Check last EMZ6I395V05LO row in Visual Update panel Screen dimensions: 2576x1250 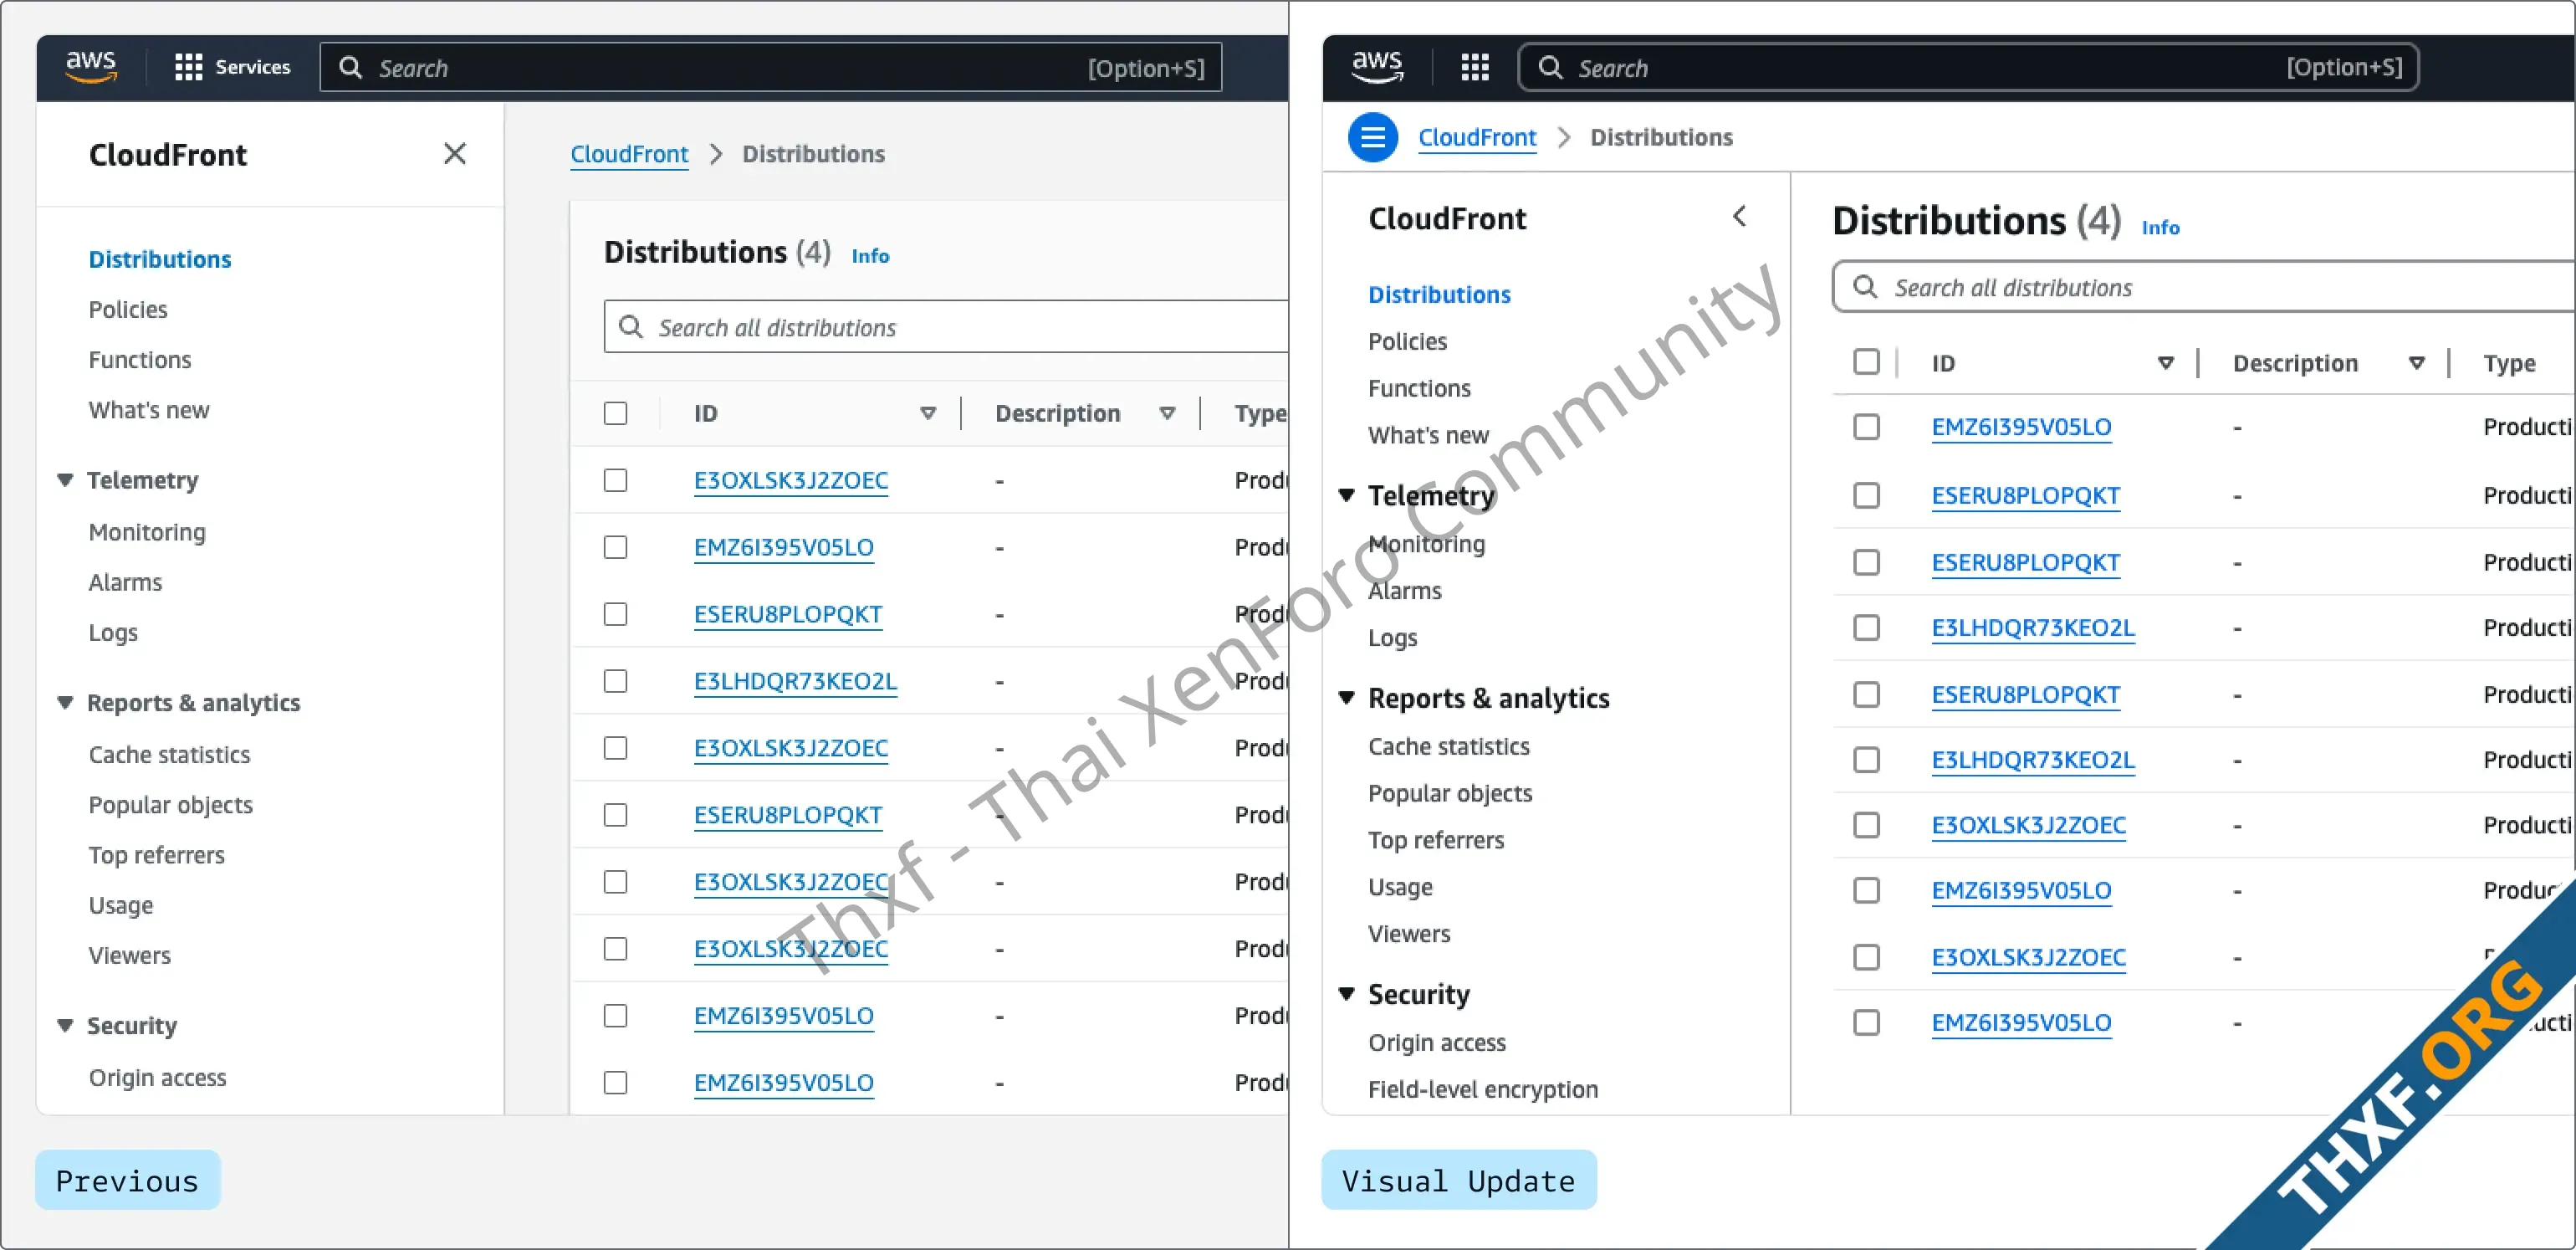click(1866, 1023)
